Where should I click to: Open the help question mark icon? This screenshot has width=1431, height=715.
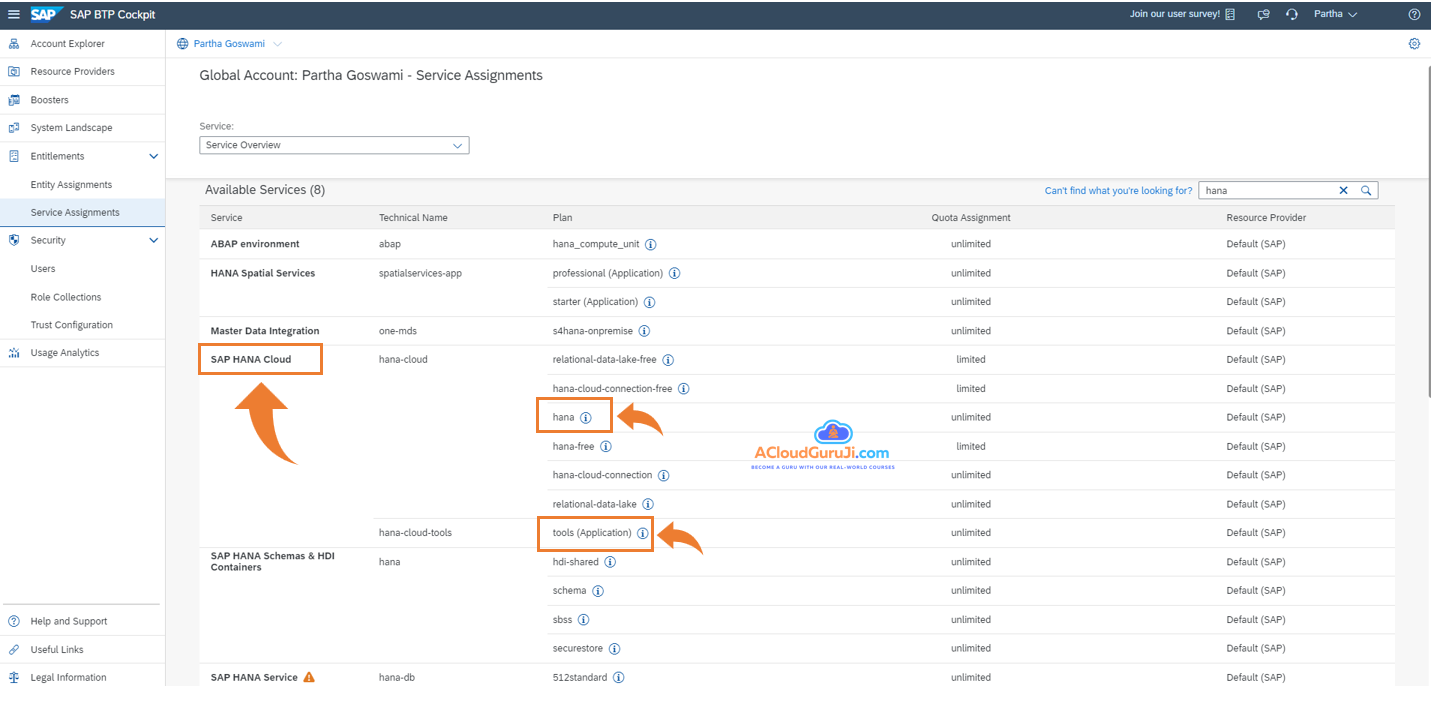[1414, 15]
